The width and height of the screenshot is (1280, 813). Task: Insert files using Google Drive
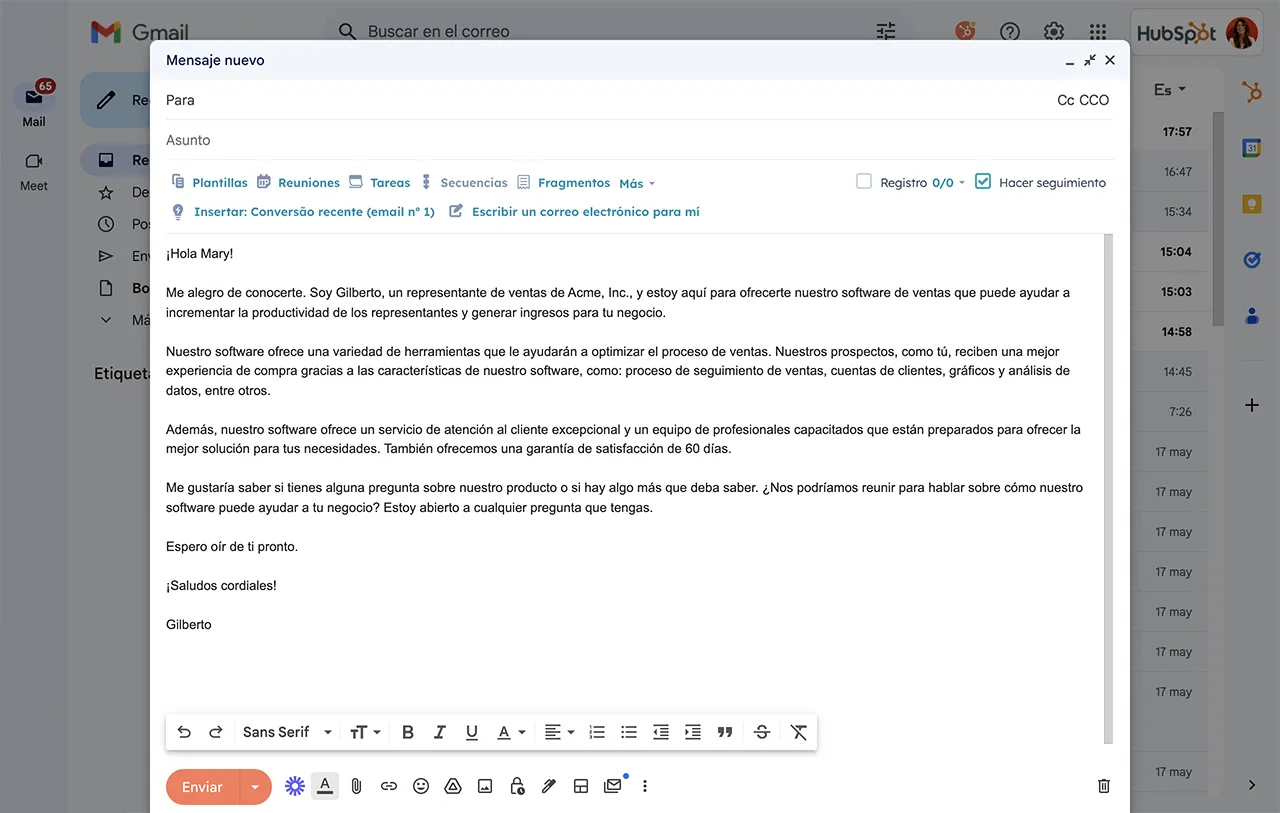[x=452, y=786]
